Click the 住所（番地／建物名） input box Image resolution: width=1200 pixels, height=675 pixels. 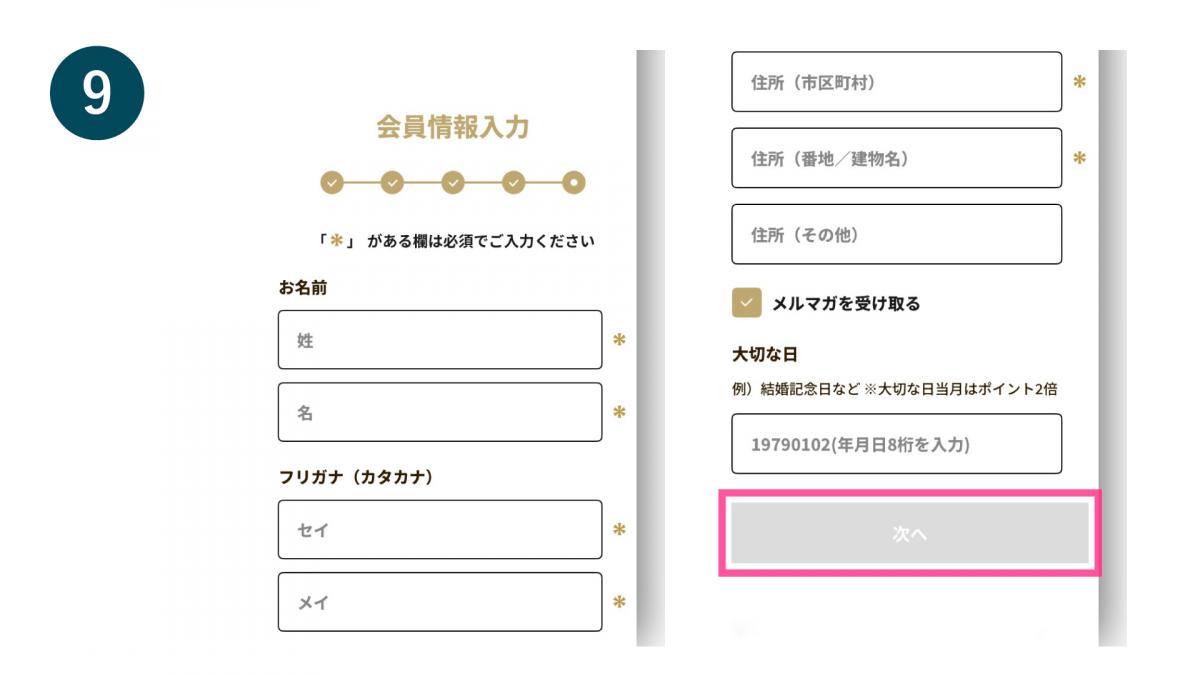[x=897, y=157]
